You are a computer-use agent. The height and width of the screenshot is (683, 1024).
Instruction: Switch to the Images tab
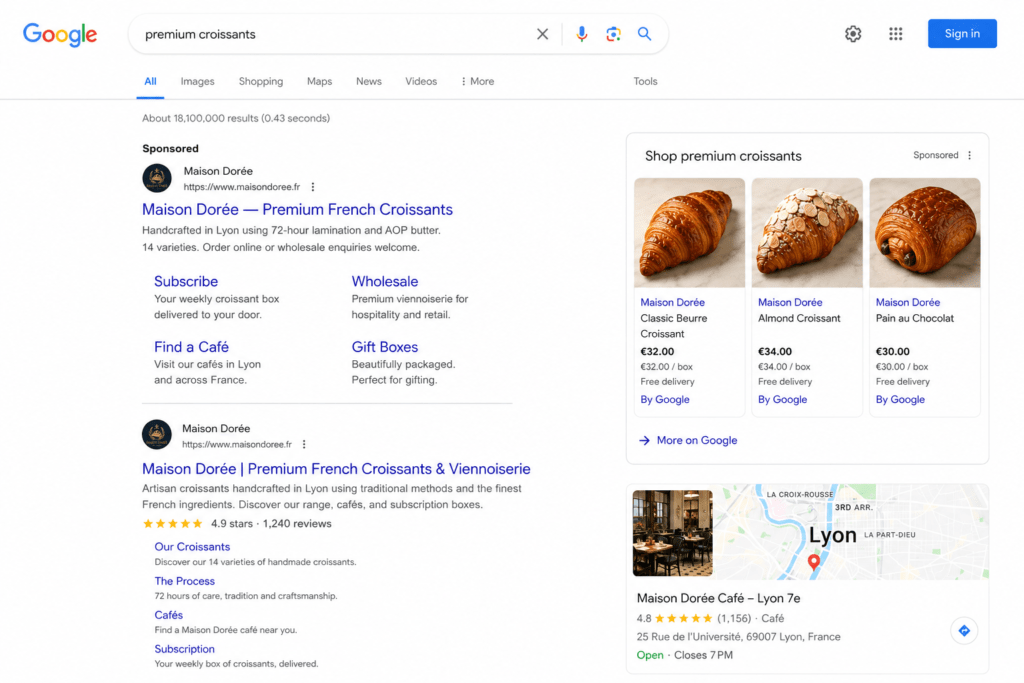[x=197, y=82]
